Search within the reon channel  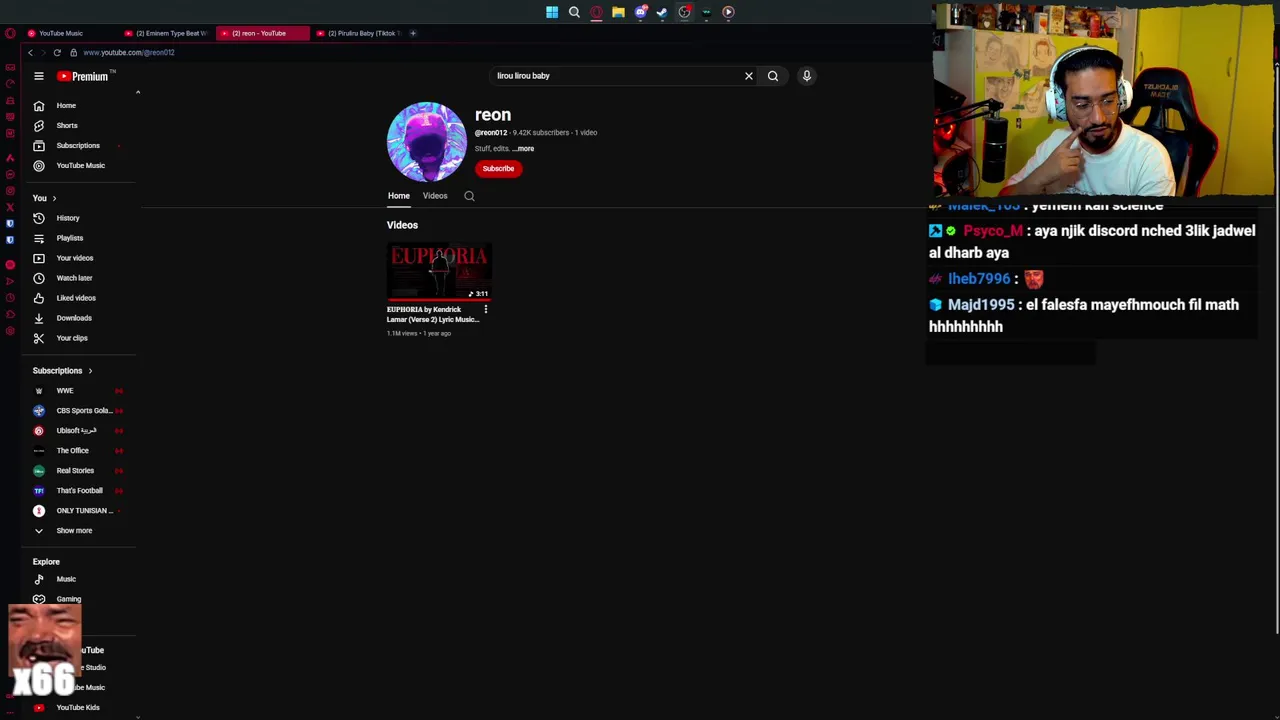click(x=469, y=196)
